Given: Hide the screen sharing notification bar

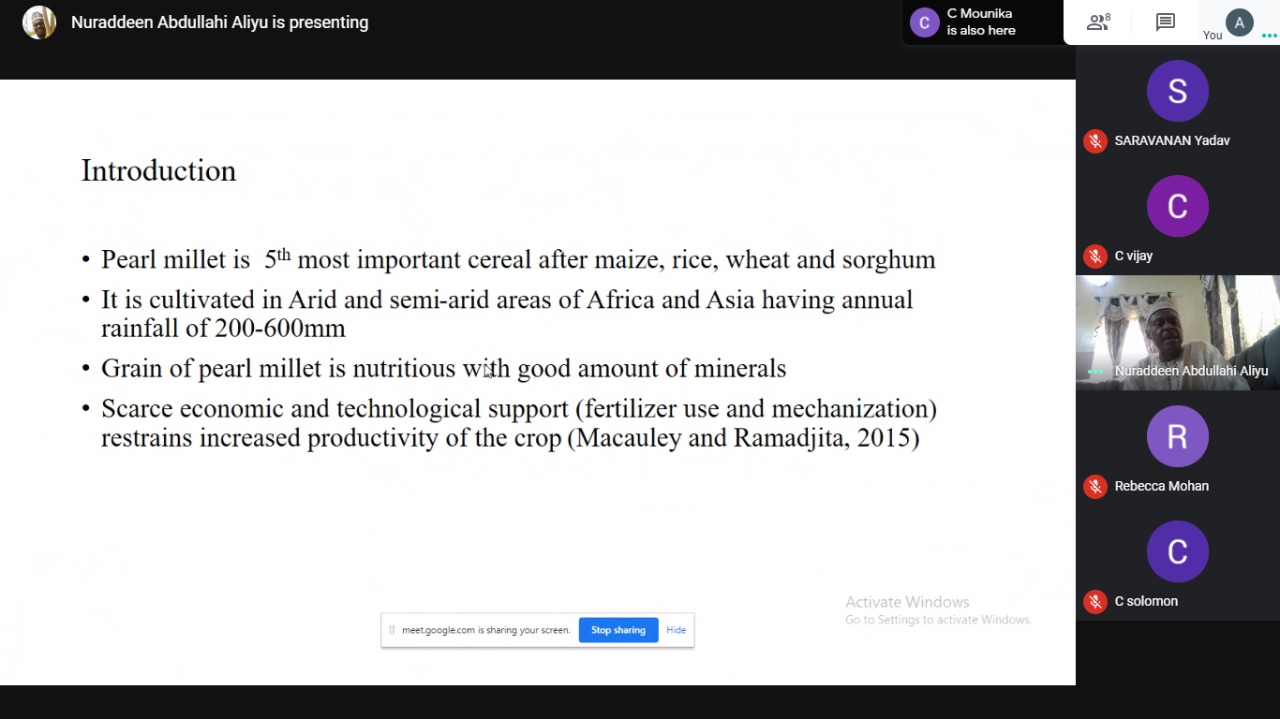Looking at the screenshot, I should (676, 630).
